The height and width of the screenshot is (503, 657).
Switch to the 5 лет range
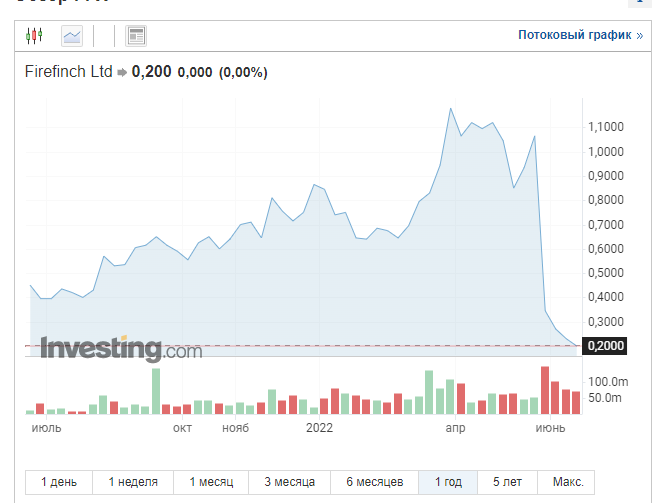(507, 481)
